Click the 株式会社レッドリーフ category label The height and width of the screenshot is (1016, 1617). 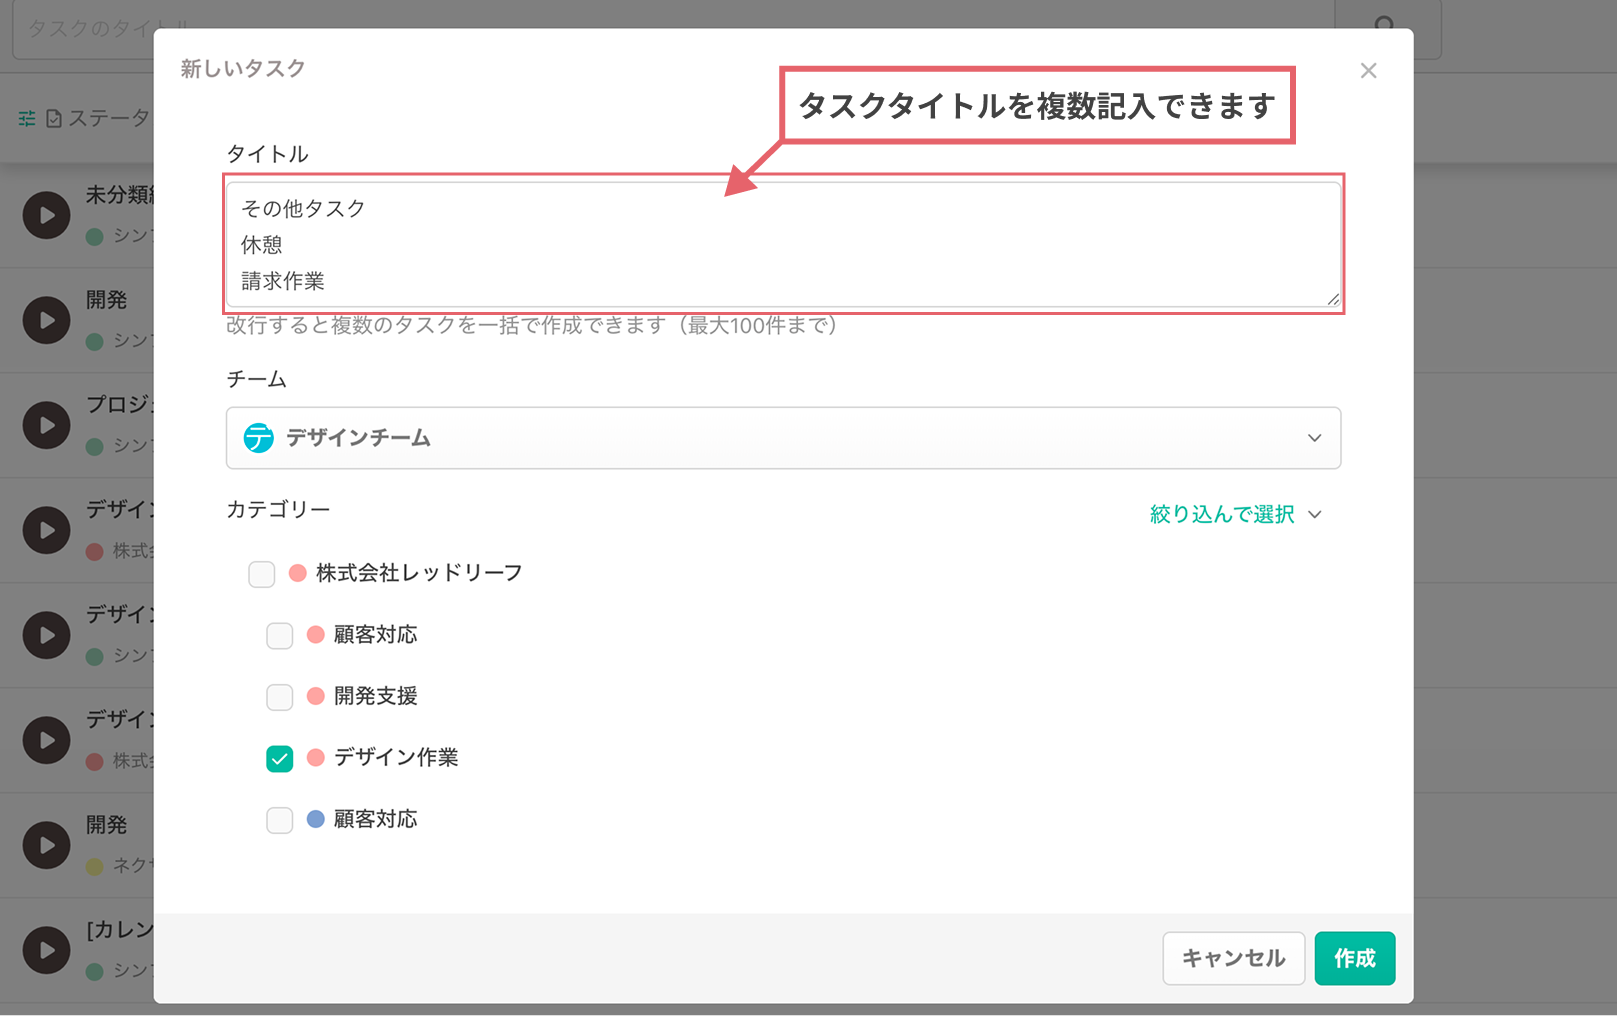419,573
